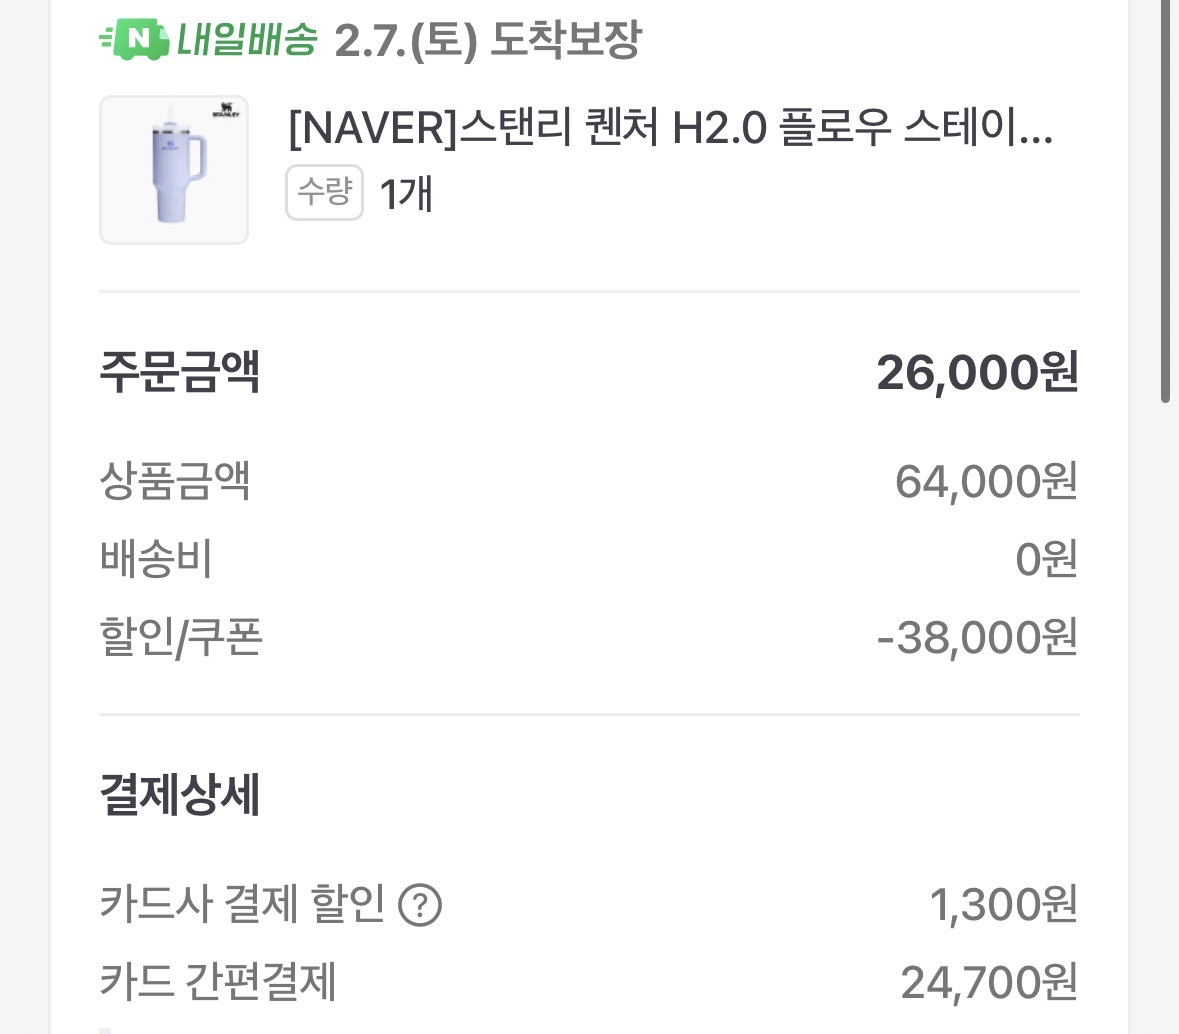This screenshot has width=1179, height=1034.
Task: Click the green 내일배송 label
Action: [247, 40]
